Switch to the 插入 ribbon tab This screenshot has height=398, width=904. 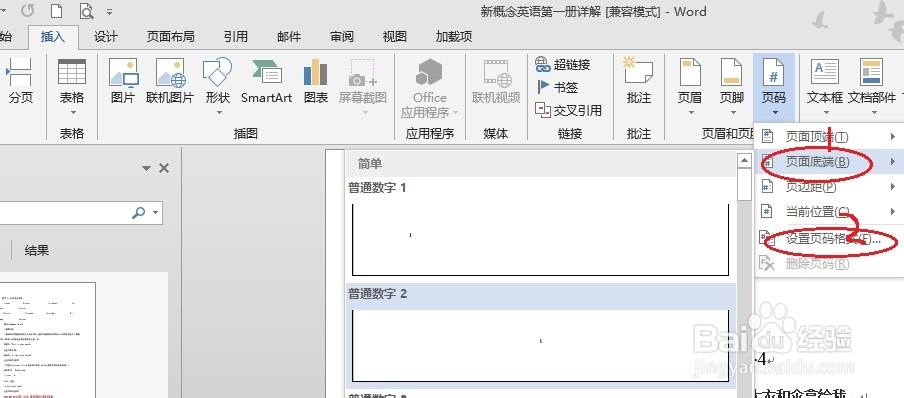tap(52, 37)
